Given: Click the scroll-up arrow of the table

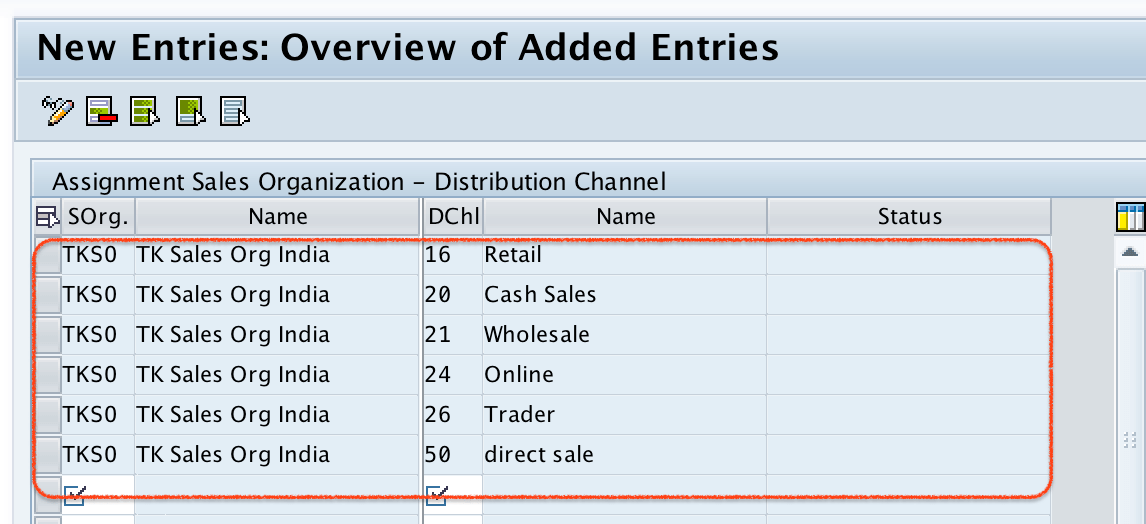Looking at the screenshot, I should click(1130, 252).
